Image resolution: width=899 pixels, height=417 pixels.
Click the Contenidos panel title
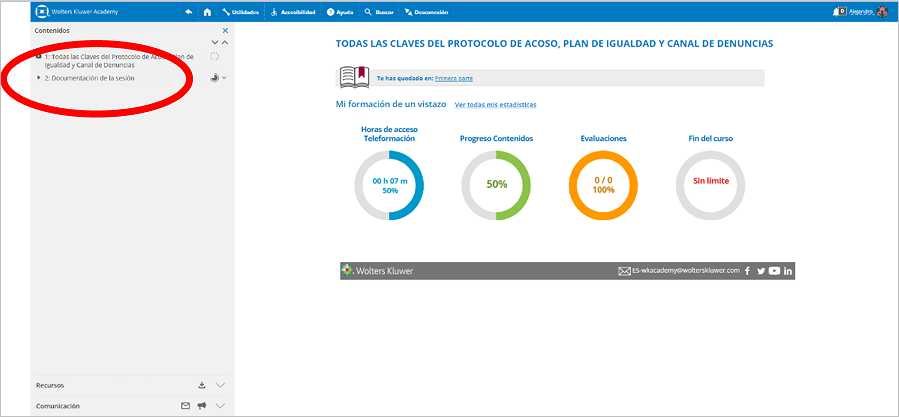52,30
